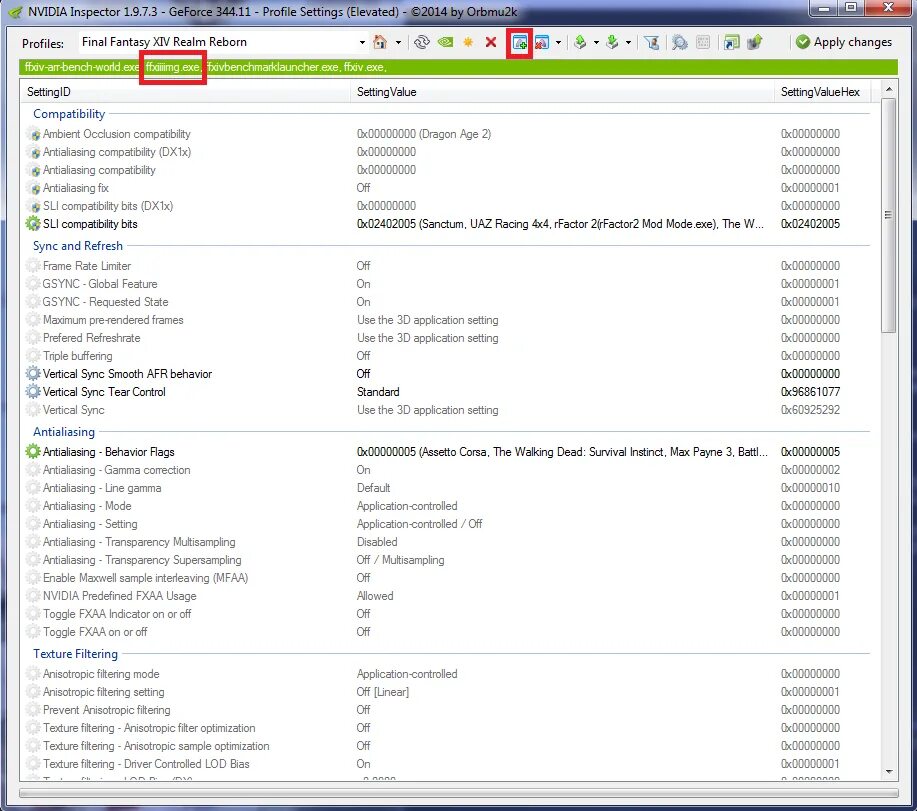
Task: Sort by the SettingID column header
Action: 186,92
